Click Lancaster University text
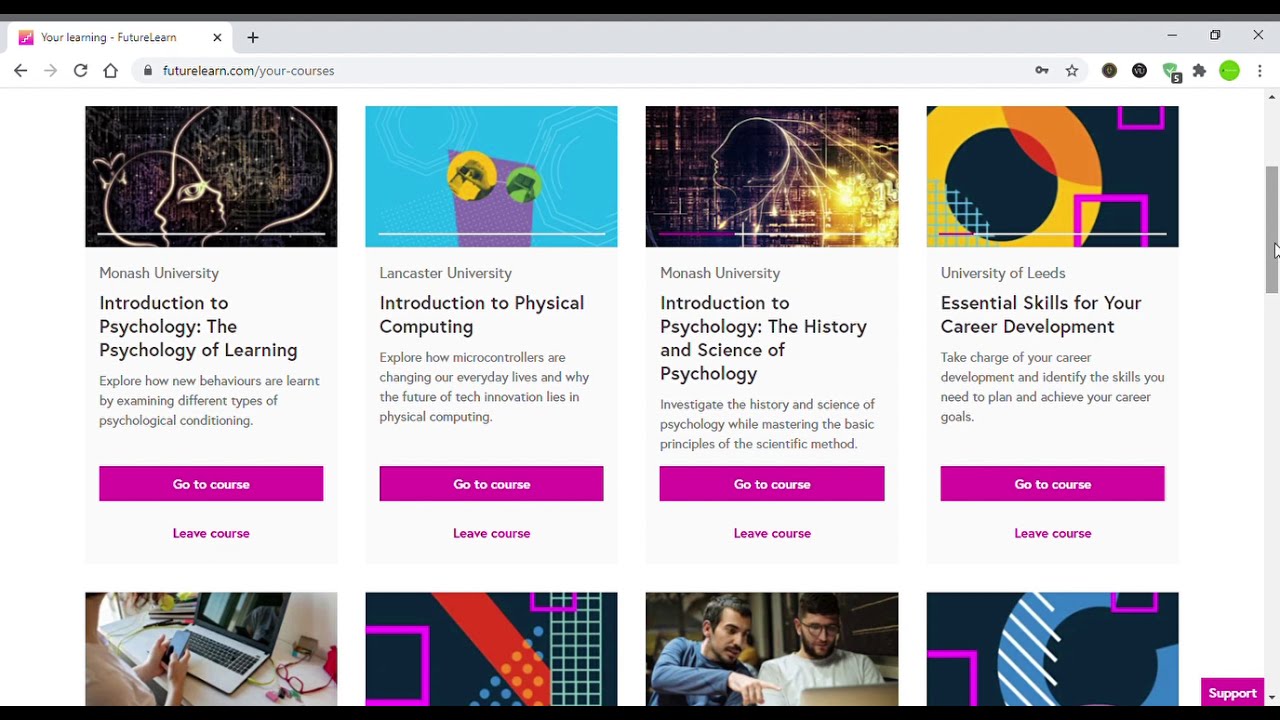Viewport: 1280px width, 720px height. coord(445,273)
